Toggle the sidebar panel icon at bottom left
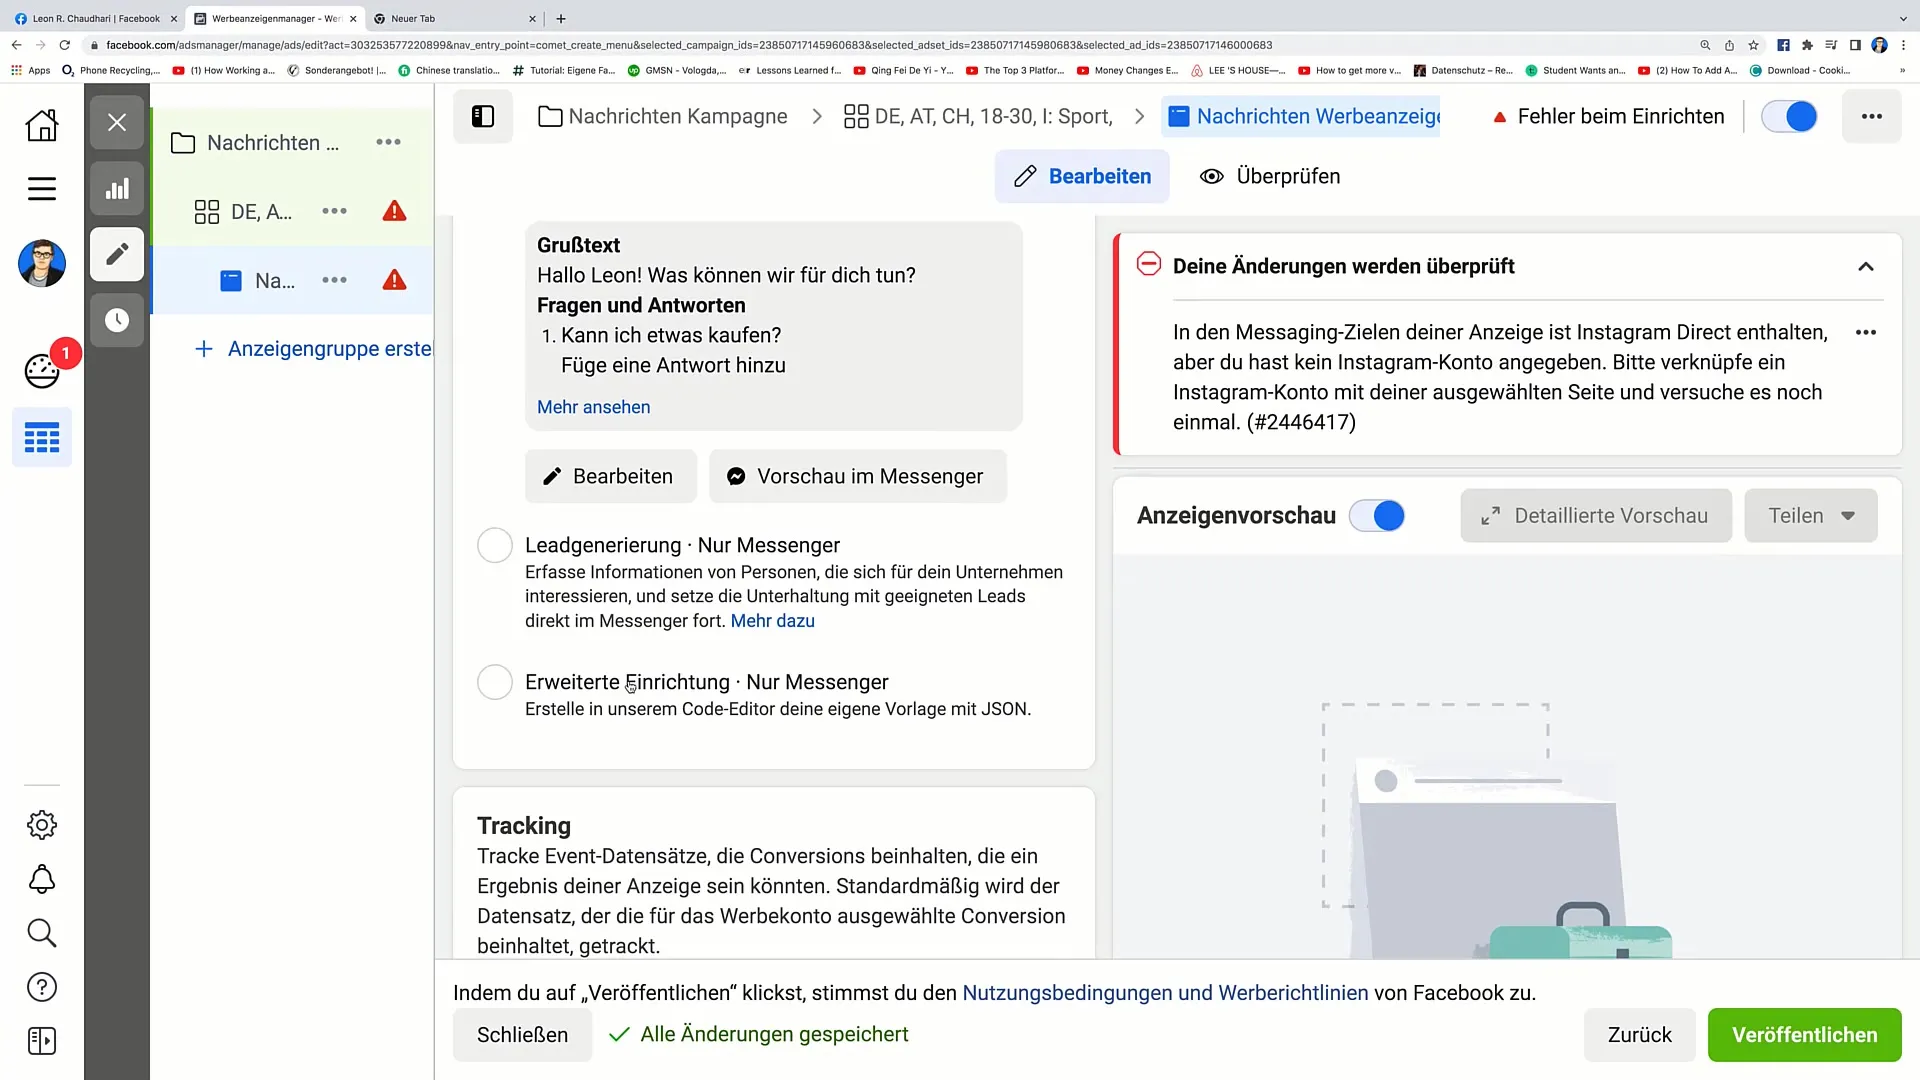Viewport: 1920px width, 1080px height. (42, 1041)
